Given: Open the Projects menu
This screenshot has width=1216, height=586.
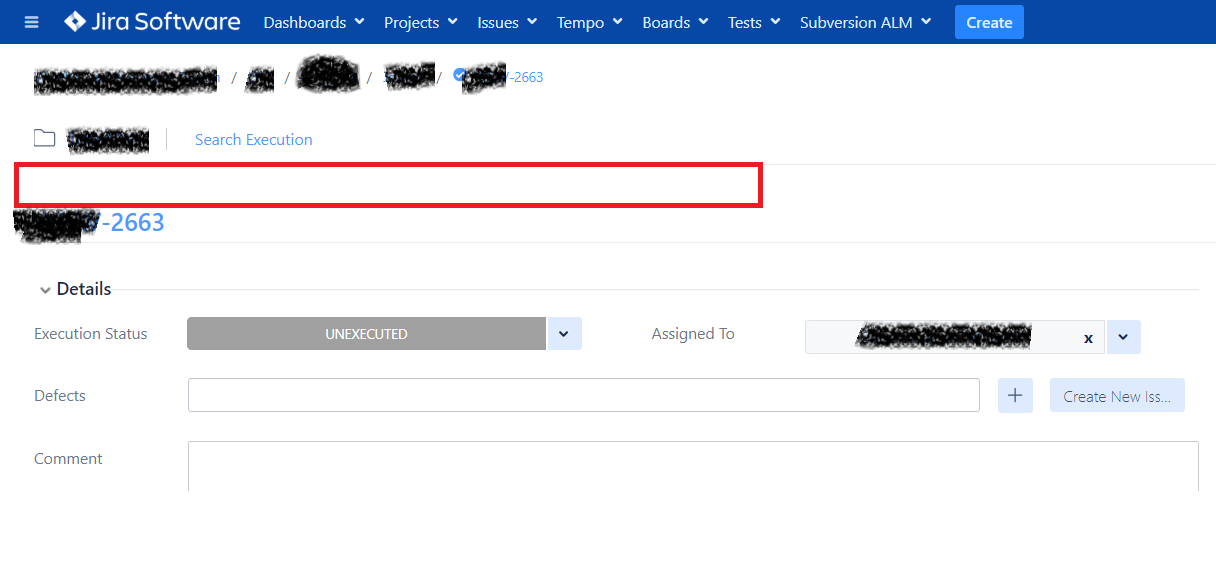Looking at the screenshot, I should tap(421, 22).
